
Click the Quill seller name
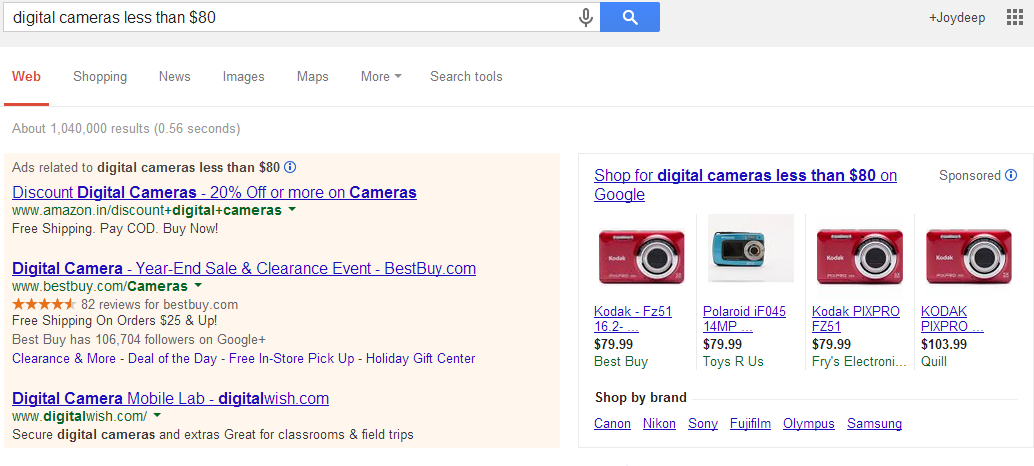(934, 361)
